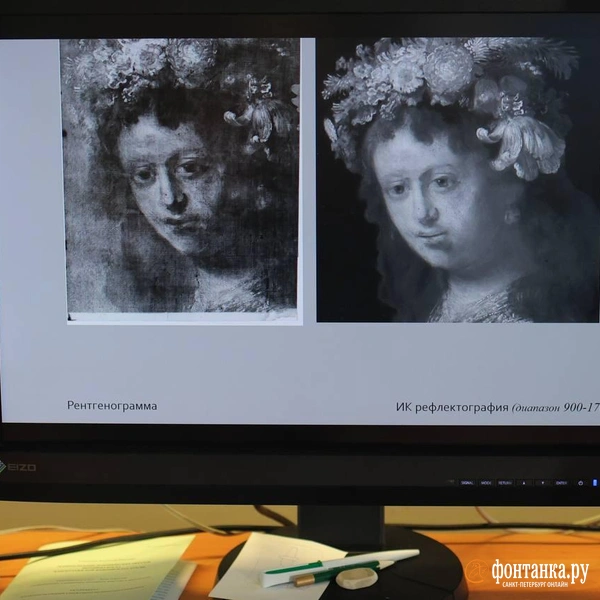Select the caption text "Рентгенограмма"

pyautogui.click(x=112, y=406)
